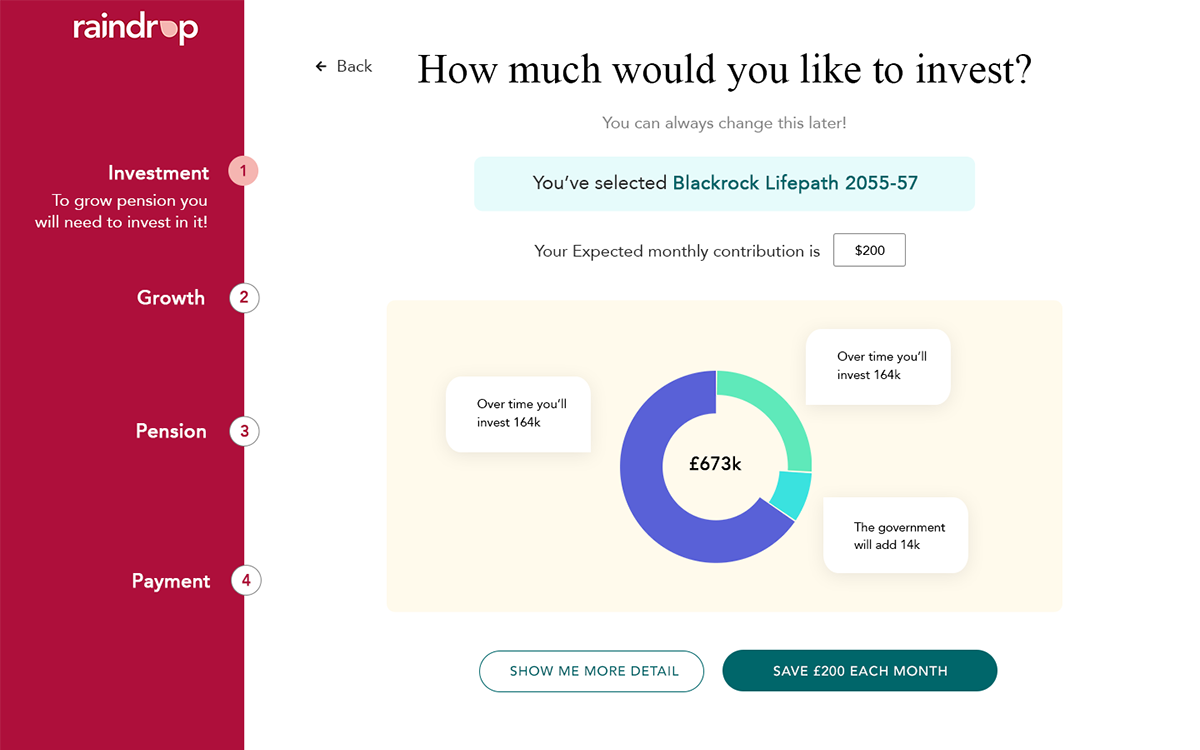
Task: Click the back arrow icon
Action: pos(321,66)
